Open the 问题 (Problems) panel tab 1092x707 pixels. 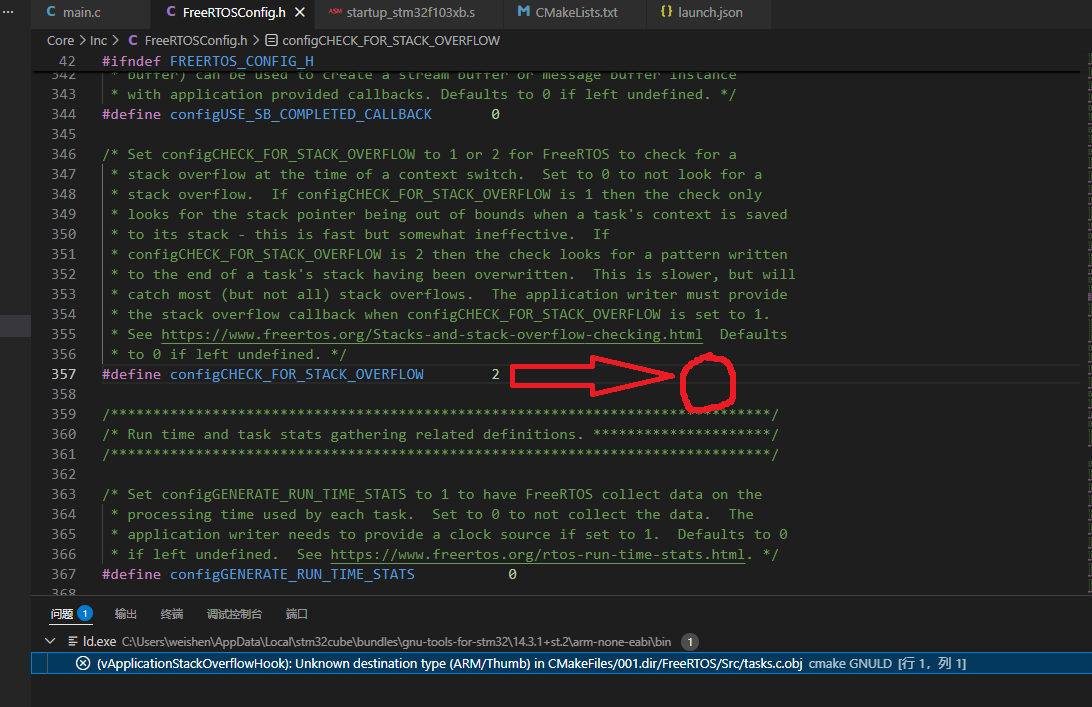click(x=61, y=614)
